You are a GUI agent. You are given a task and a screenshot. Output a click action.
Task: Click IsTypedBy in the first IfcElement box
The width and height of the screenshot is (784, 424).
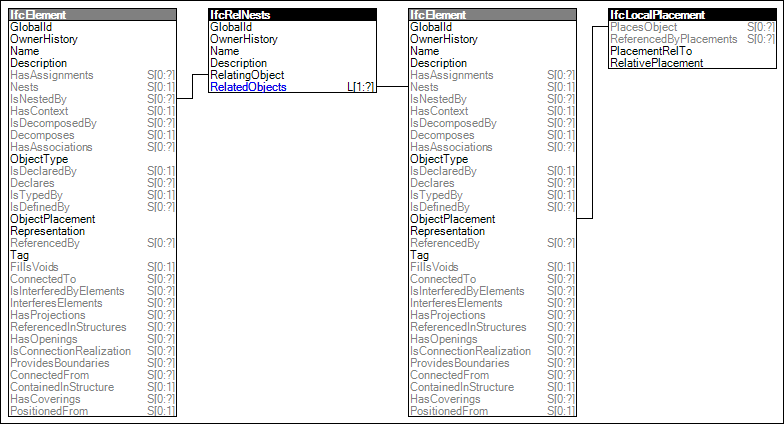point(36,195)
